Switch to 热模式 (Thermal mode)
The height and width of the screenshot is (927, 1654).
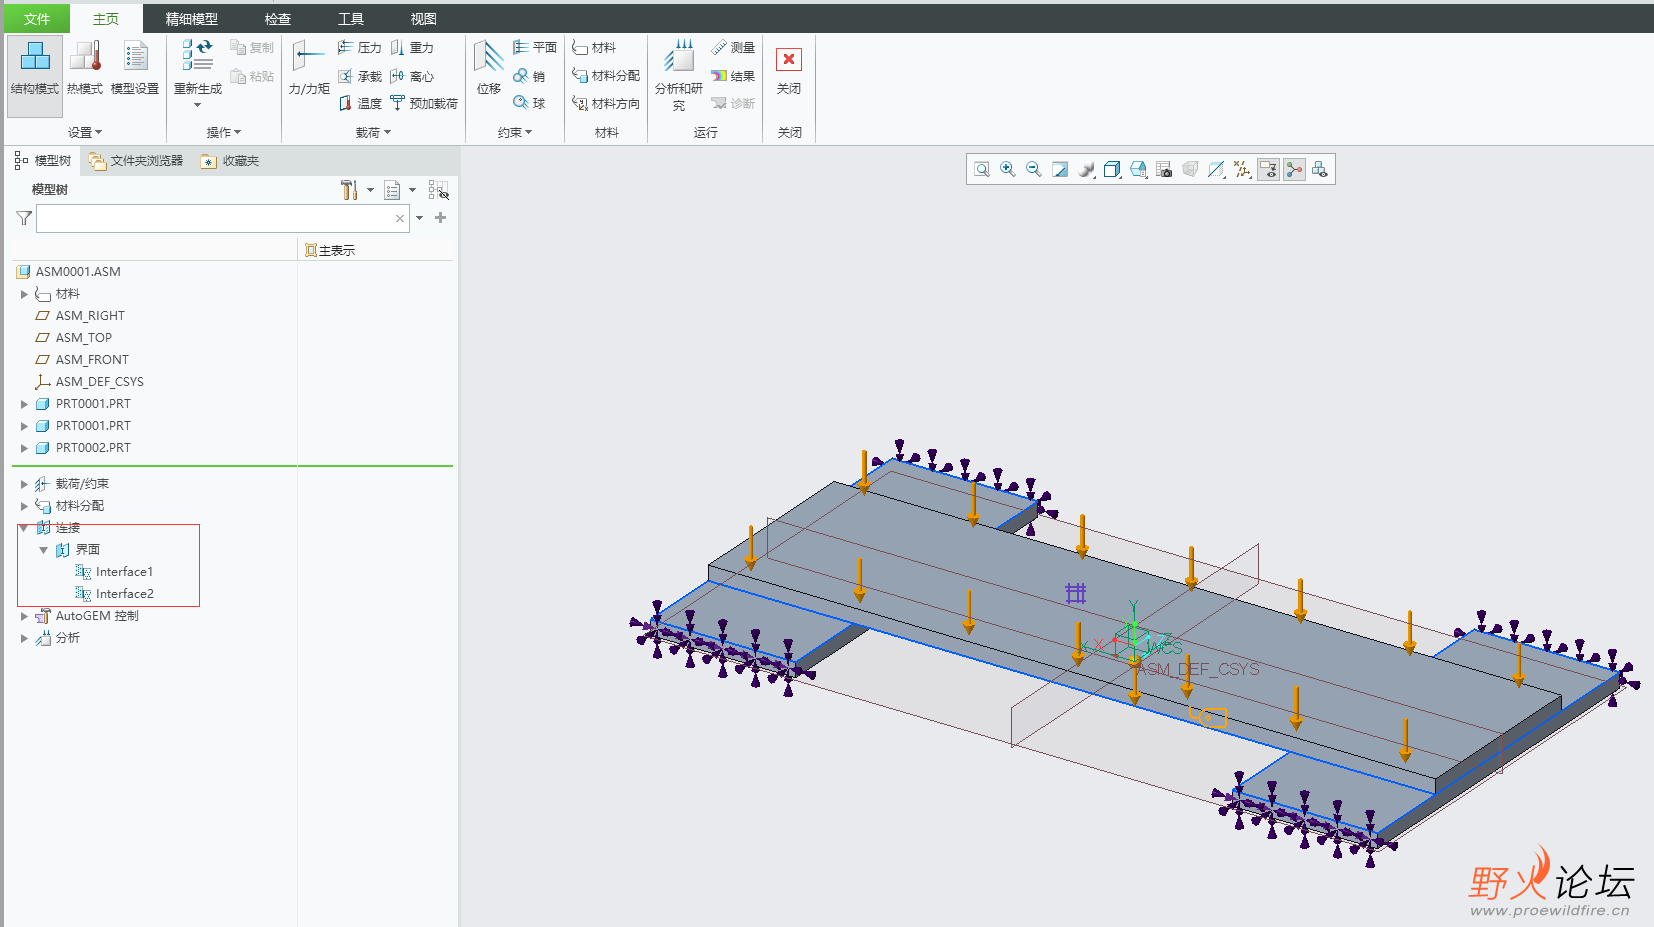85,68
